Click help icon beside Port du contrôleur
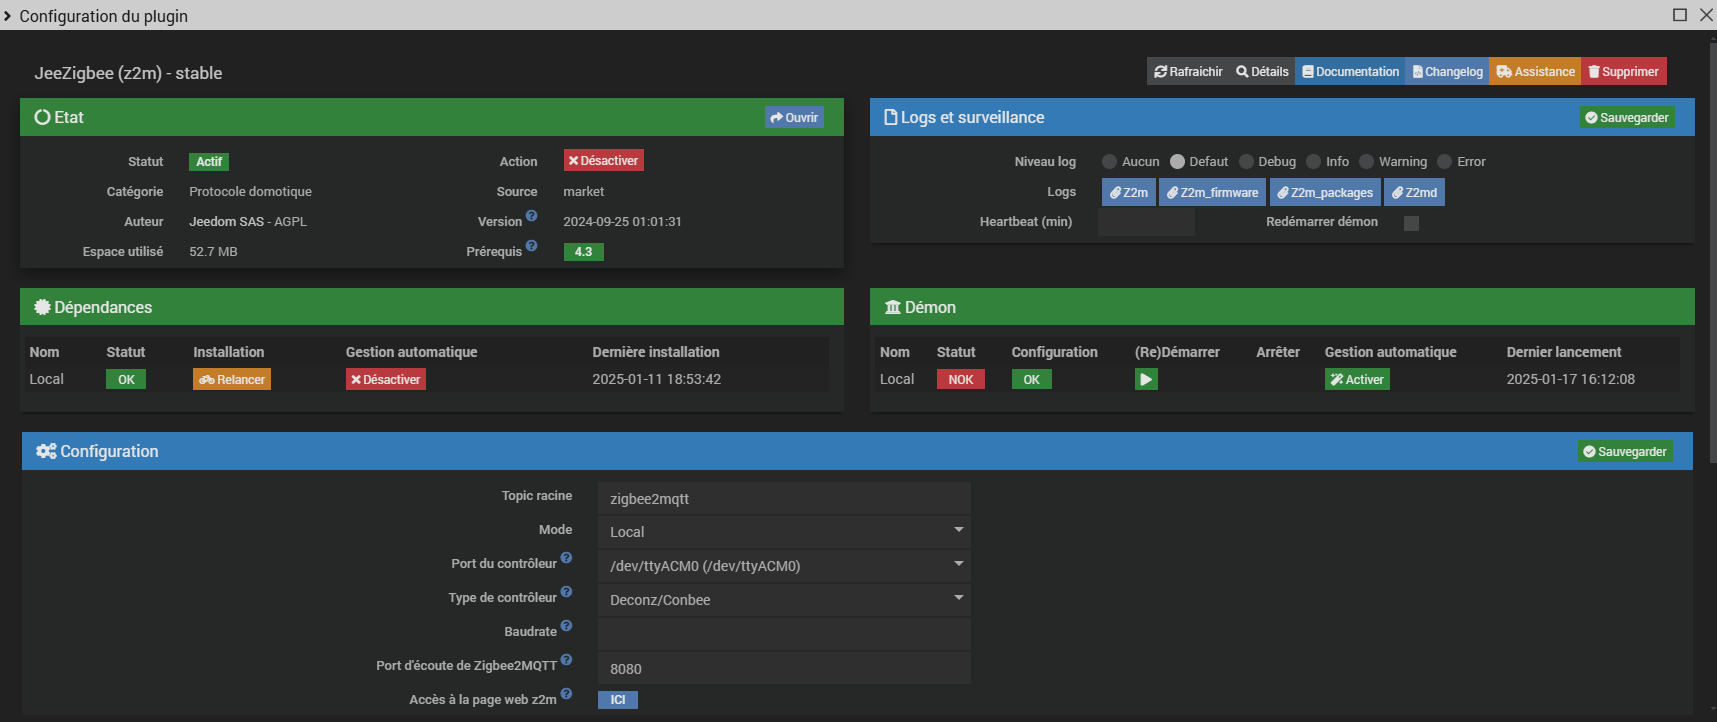Image resolution: width=1717 pixels, height=722 pixels. (x=566, y=558)
